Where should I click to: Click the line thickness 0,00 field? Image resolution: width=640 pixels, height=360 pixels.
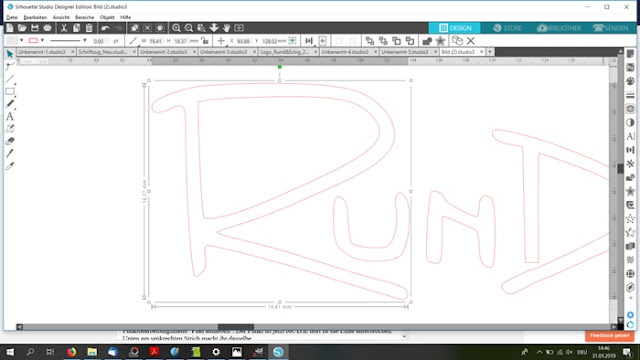tap(101, 41)
